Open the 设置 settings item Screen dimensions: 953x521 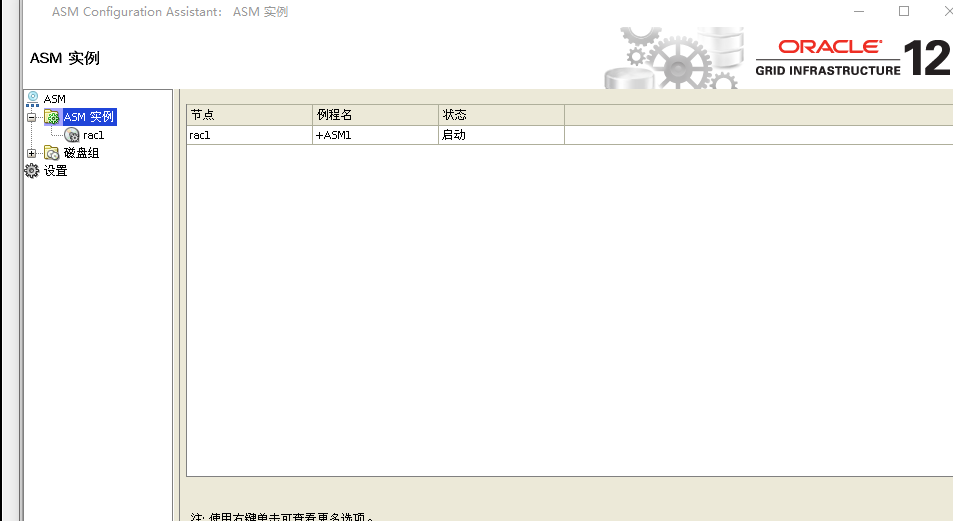point(55,171)
